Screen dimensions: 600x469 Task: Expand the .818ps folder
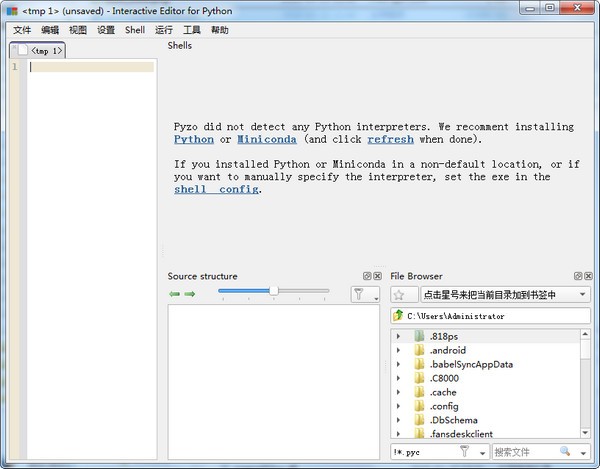(398, 336)
